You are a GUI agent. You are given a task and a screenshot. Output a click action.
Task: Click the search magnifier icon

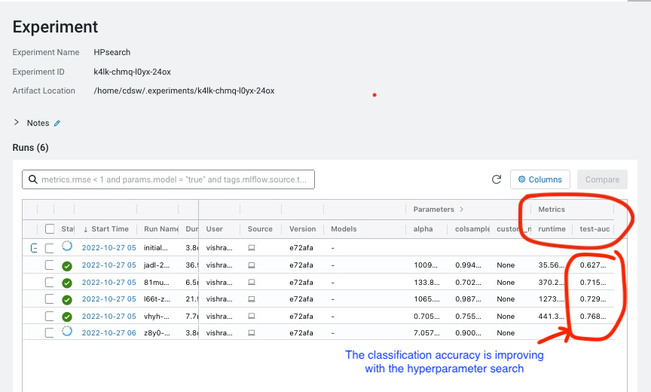(33, 179)
